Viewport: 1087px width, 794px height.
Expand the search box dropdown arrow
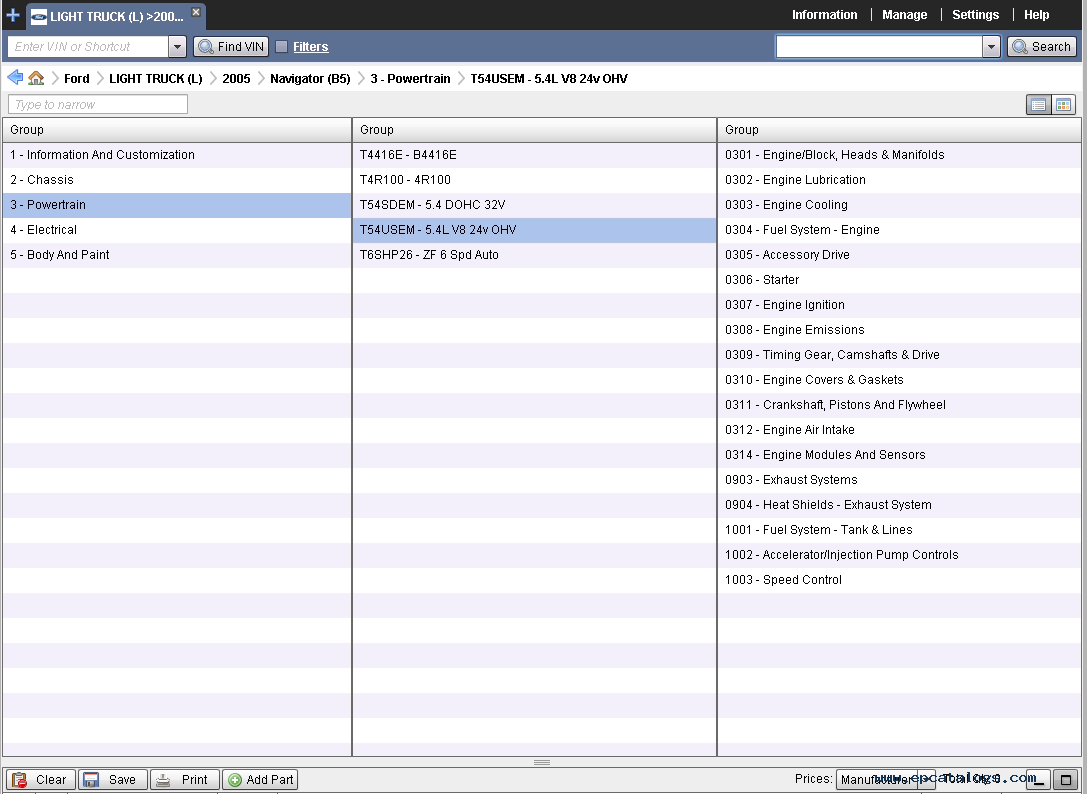(x=991, y=47)
